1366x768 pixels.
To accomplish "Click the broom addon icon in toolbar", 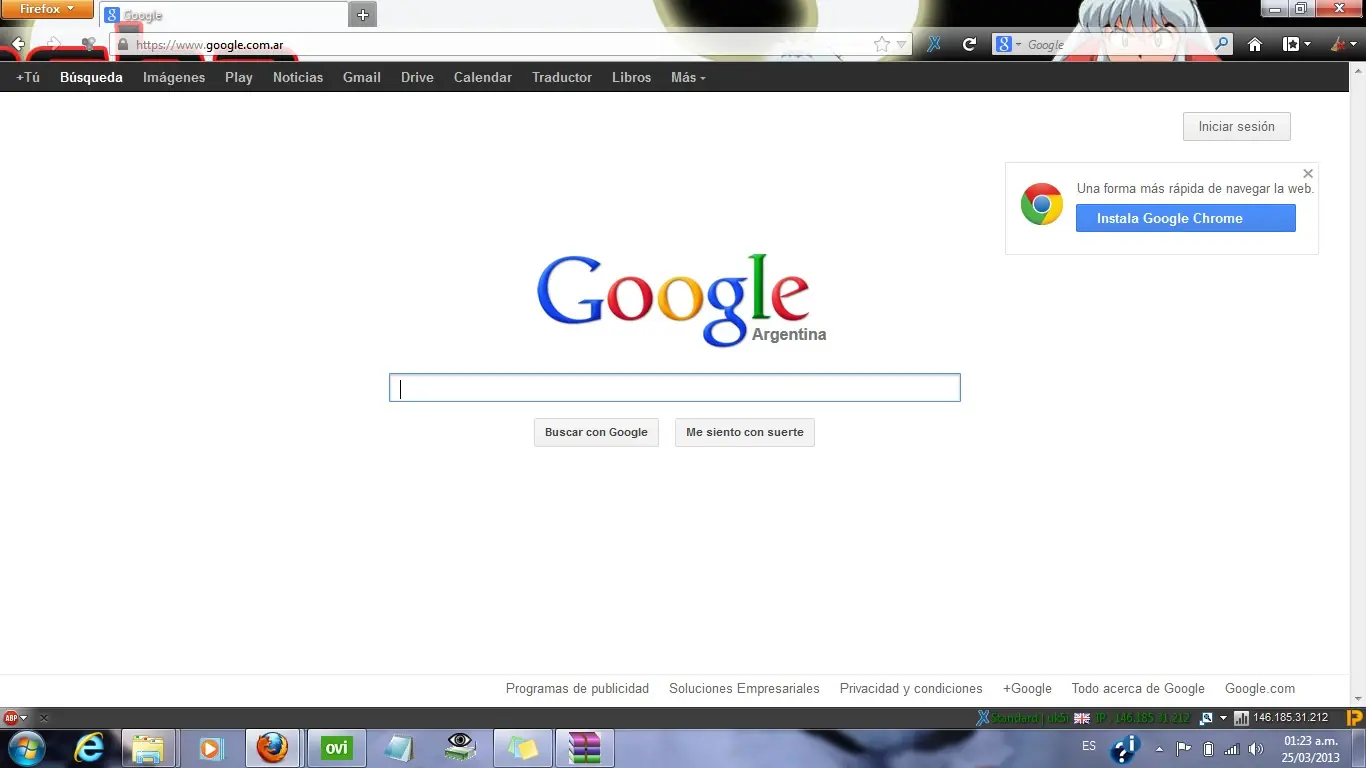I will tap(1339, 44).
